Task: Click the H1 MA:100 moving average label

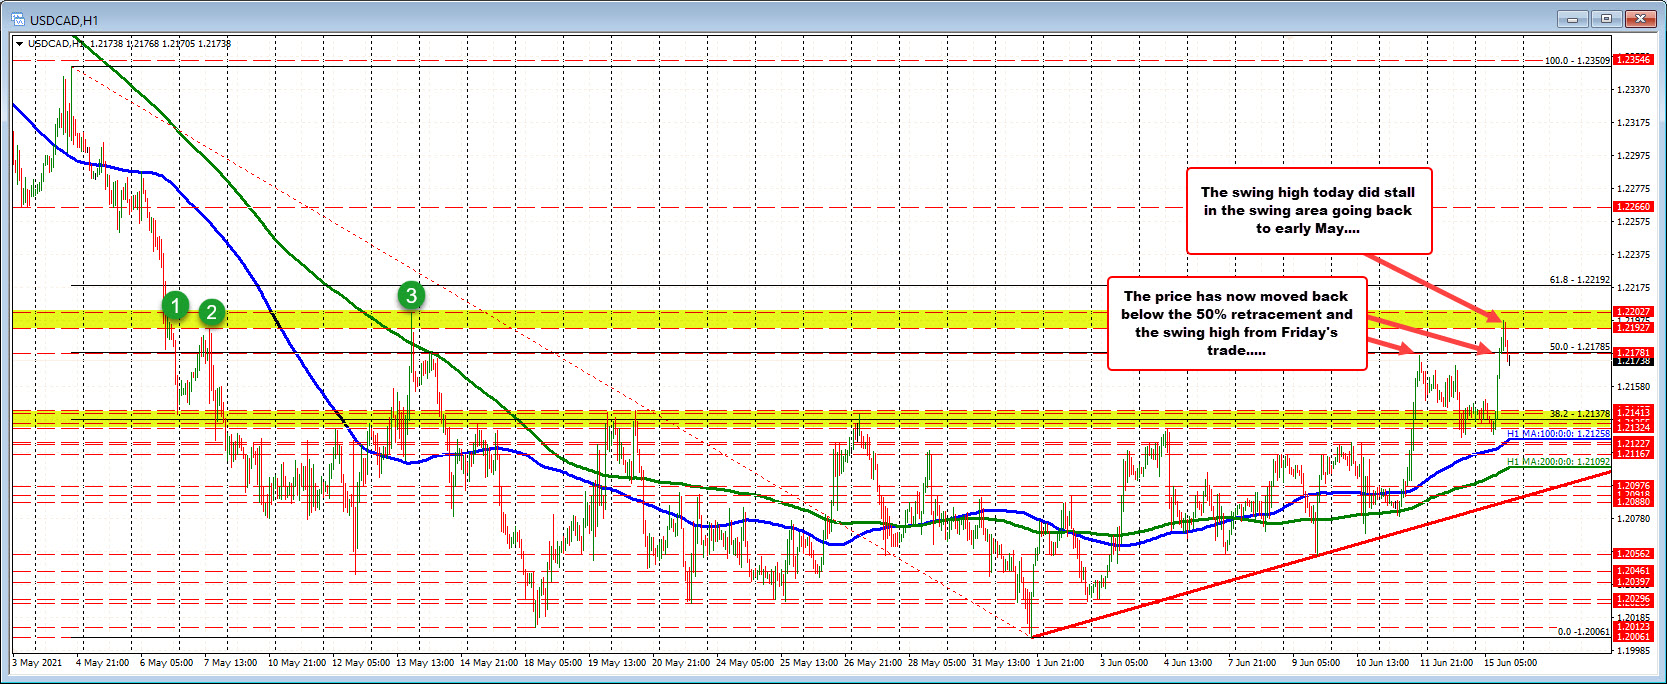Action: tap(1558, 434)
